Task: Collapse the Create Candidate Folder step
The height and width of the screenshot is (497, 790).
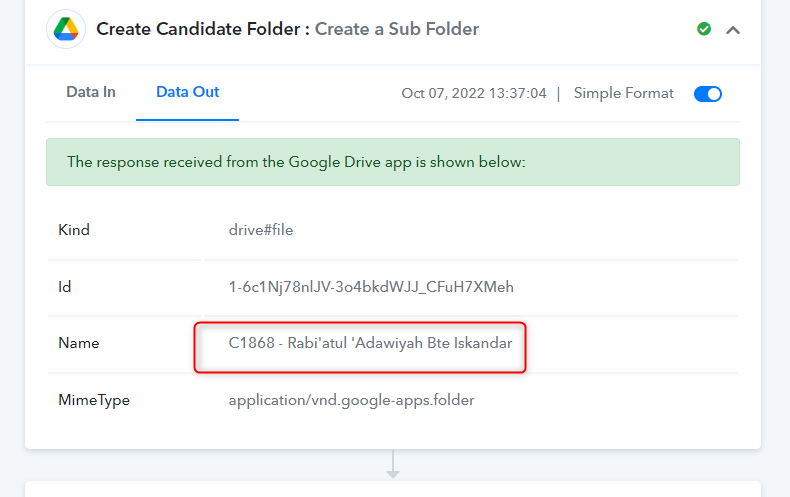Action: coord(733,30)
